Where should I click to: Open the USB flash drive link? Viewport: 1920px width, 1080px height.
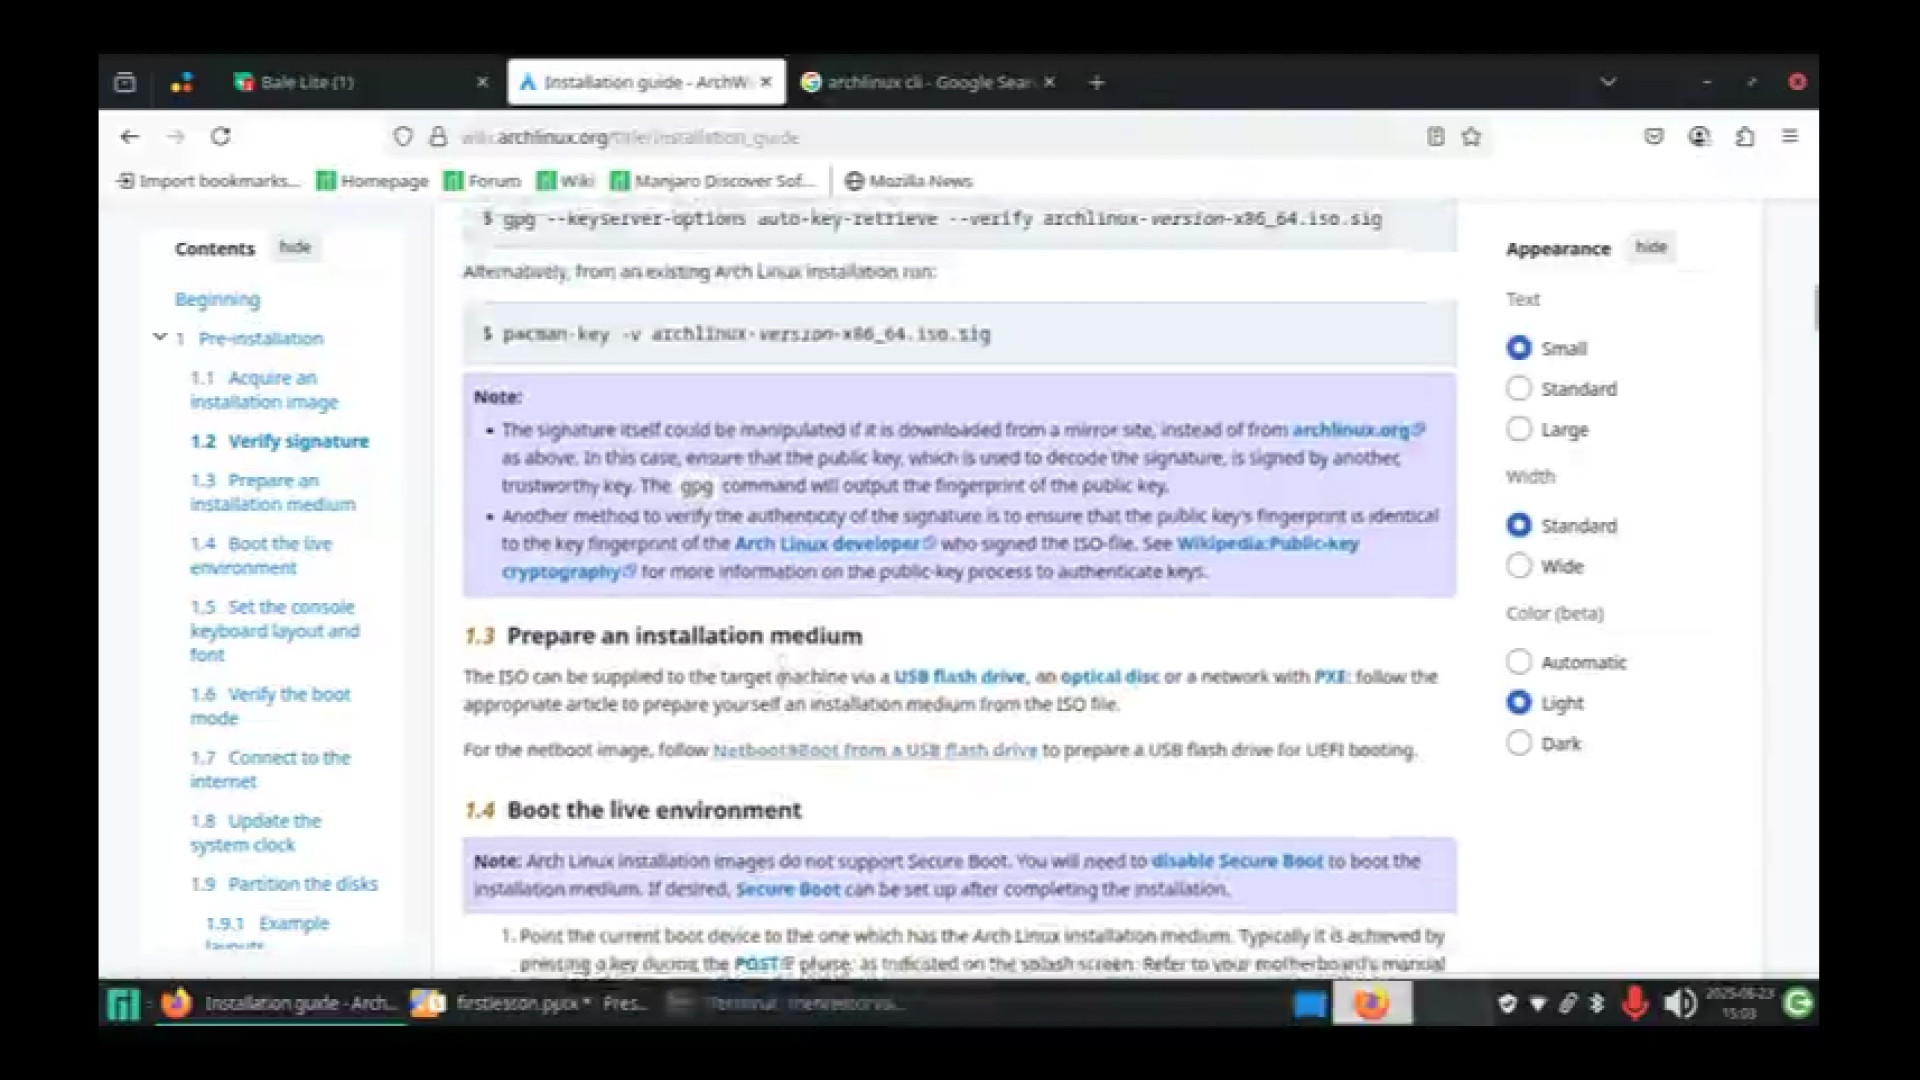pyautogui.click(x=959, y=677)
